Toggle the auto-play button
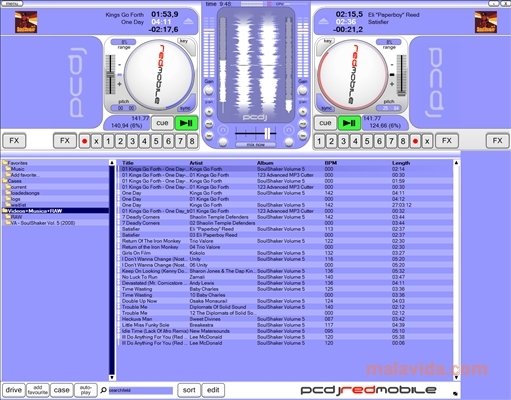 pyautogui.click(x=86, y=390)
